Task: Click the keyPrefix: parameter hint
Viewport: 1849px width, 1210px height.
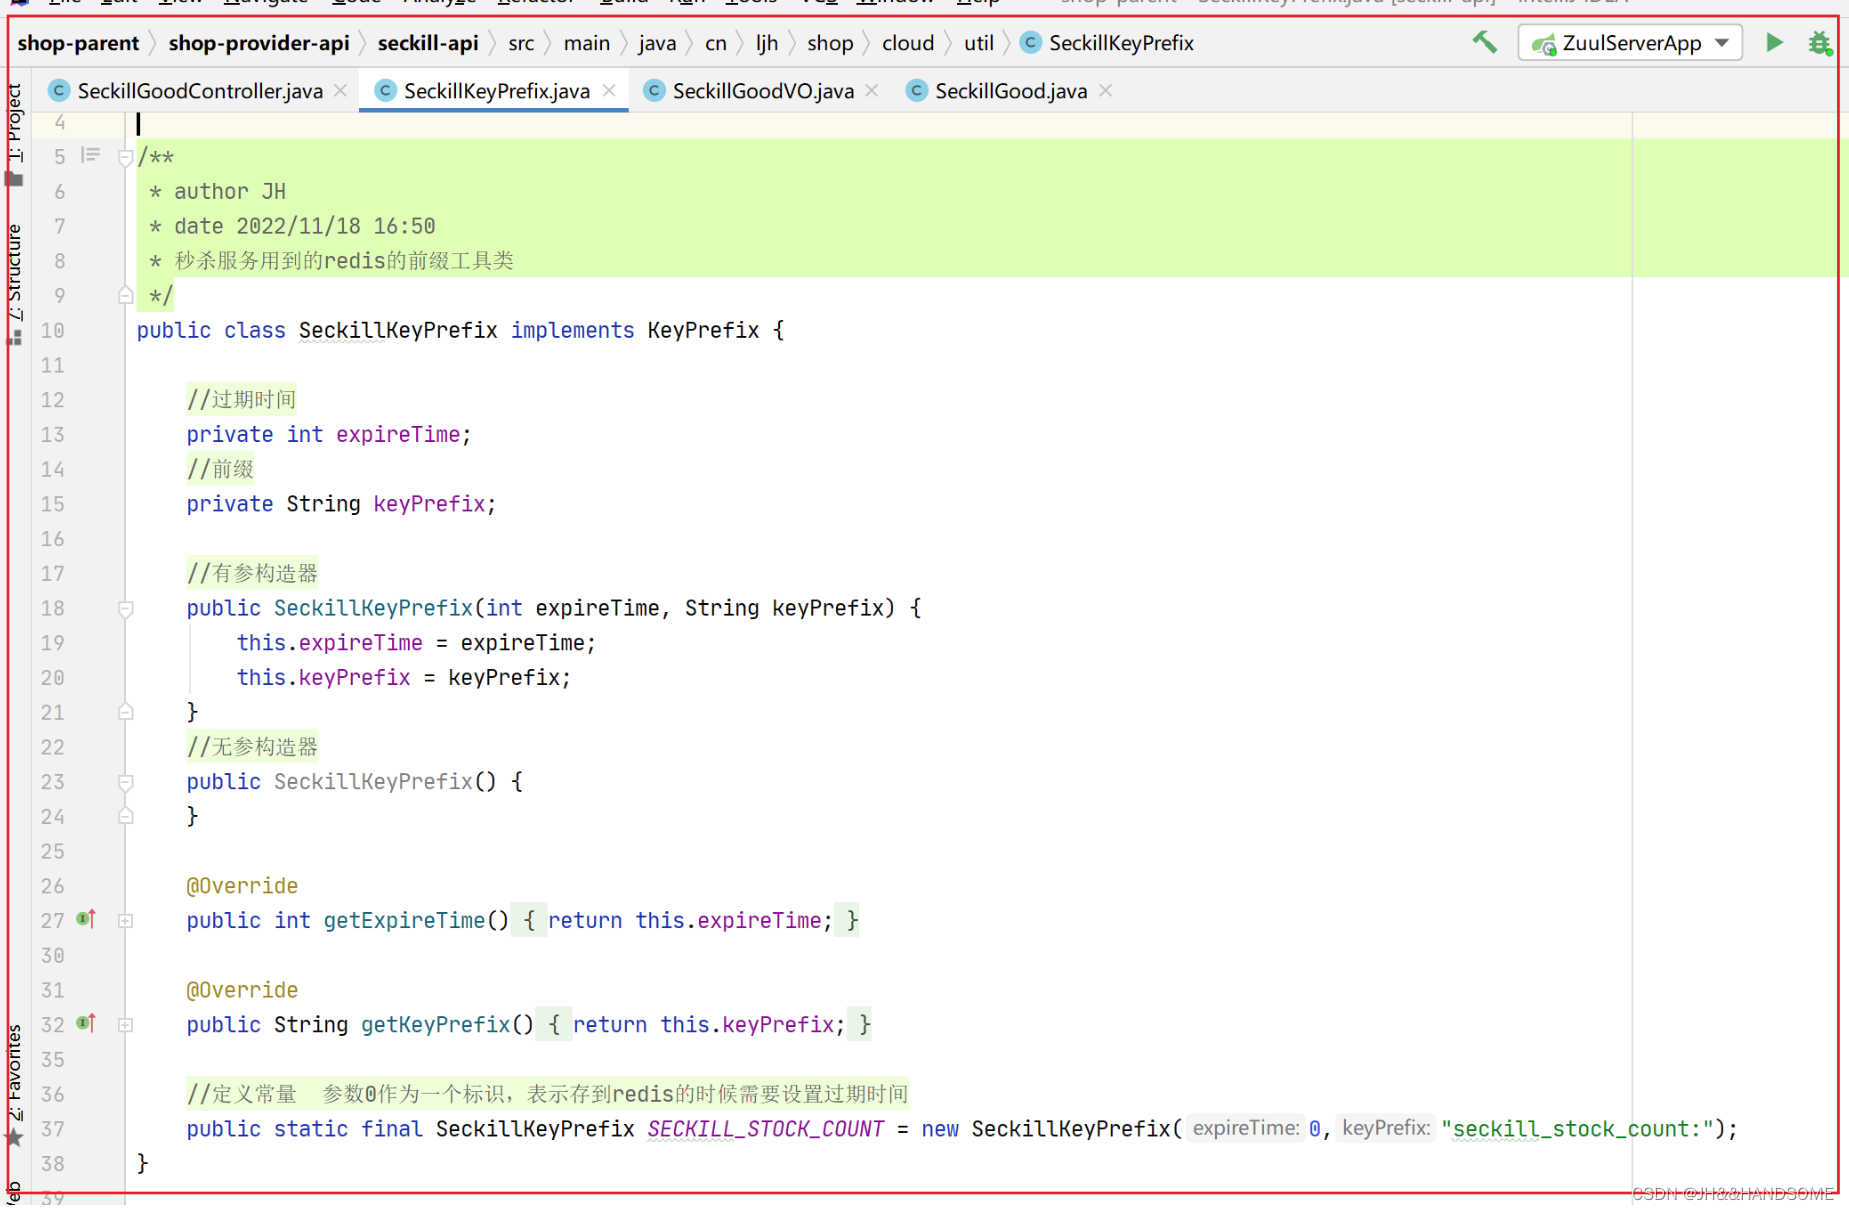Action: pyautogui.click(x=1386, y=1128)
